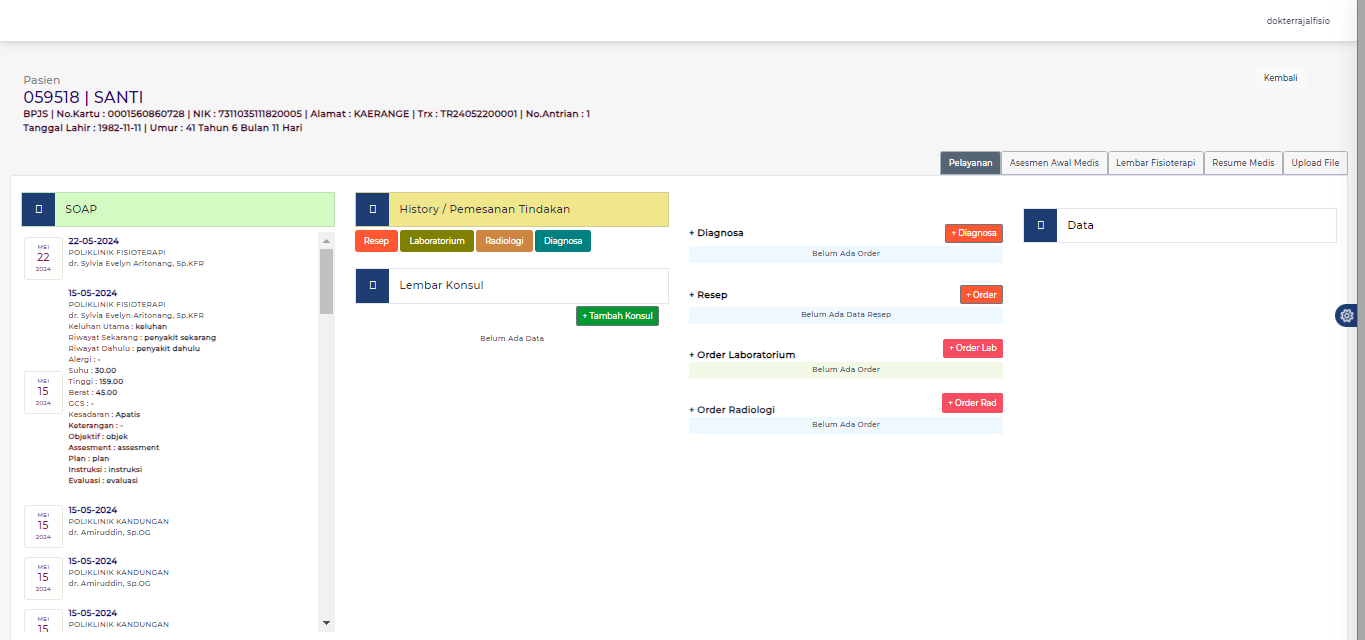Screen dimensions: 1365x640
Task: Select the Radiologi order type badge
Action: click(x=504, y=240)
